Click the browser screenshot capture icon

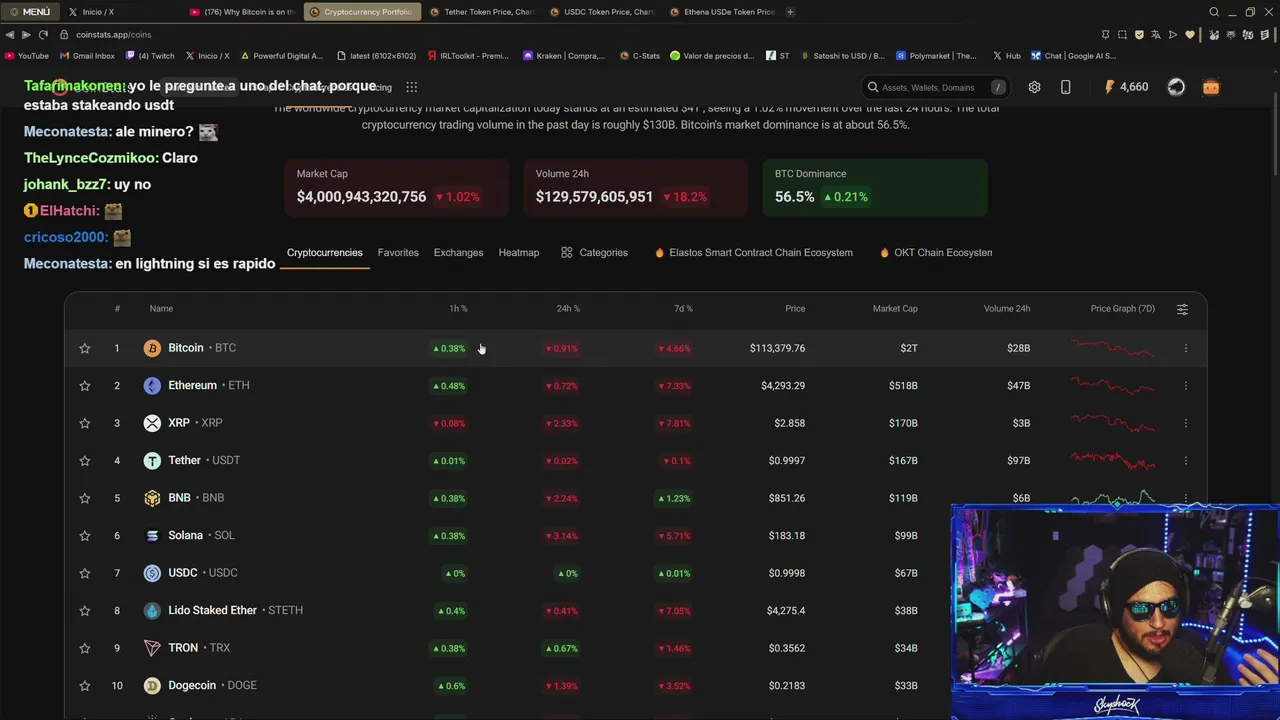click(1122, 34)
